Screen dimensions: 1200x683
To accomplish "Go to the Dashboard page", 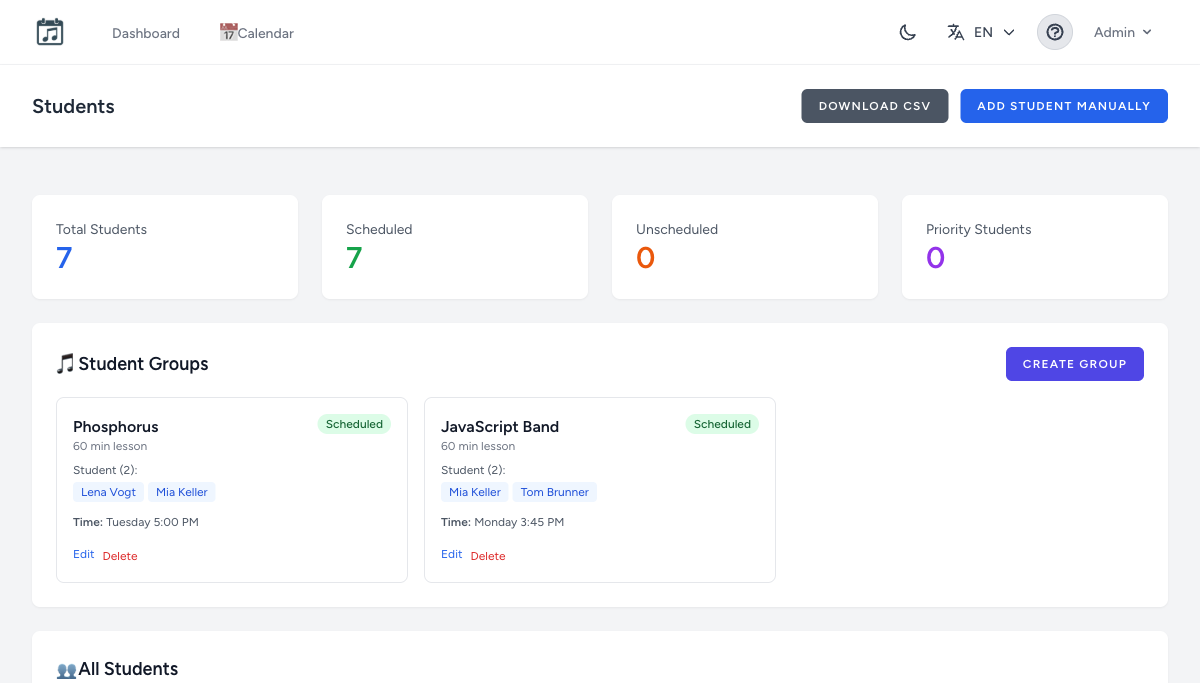I will coord(146,33).
